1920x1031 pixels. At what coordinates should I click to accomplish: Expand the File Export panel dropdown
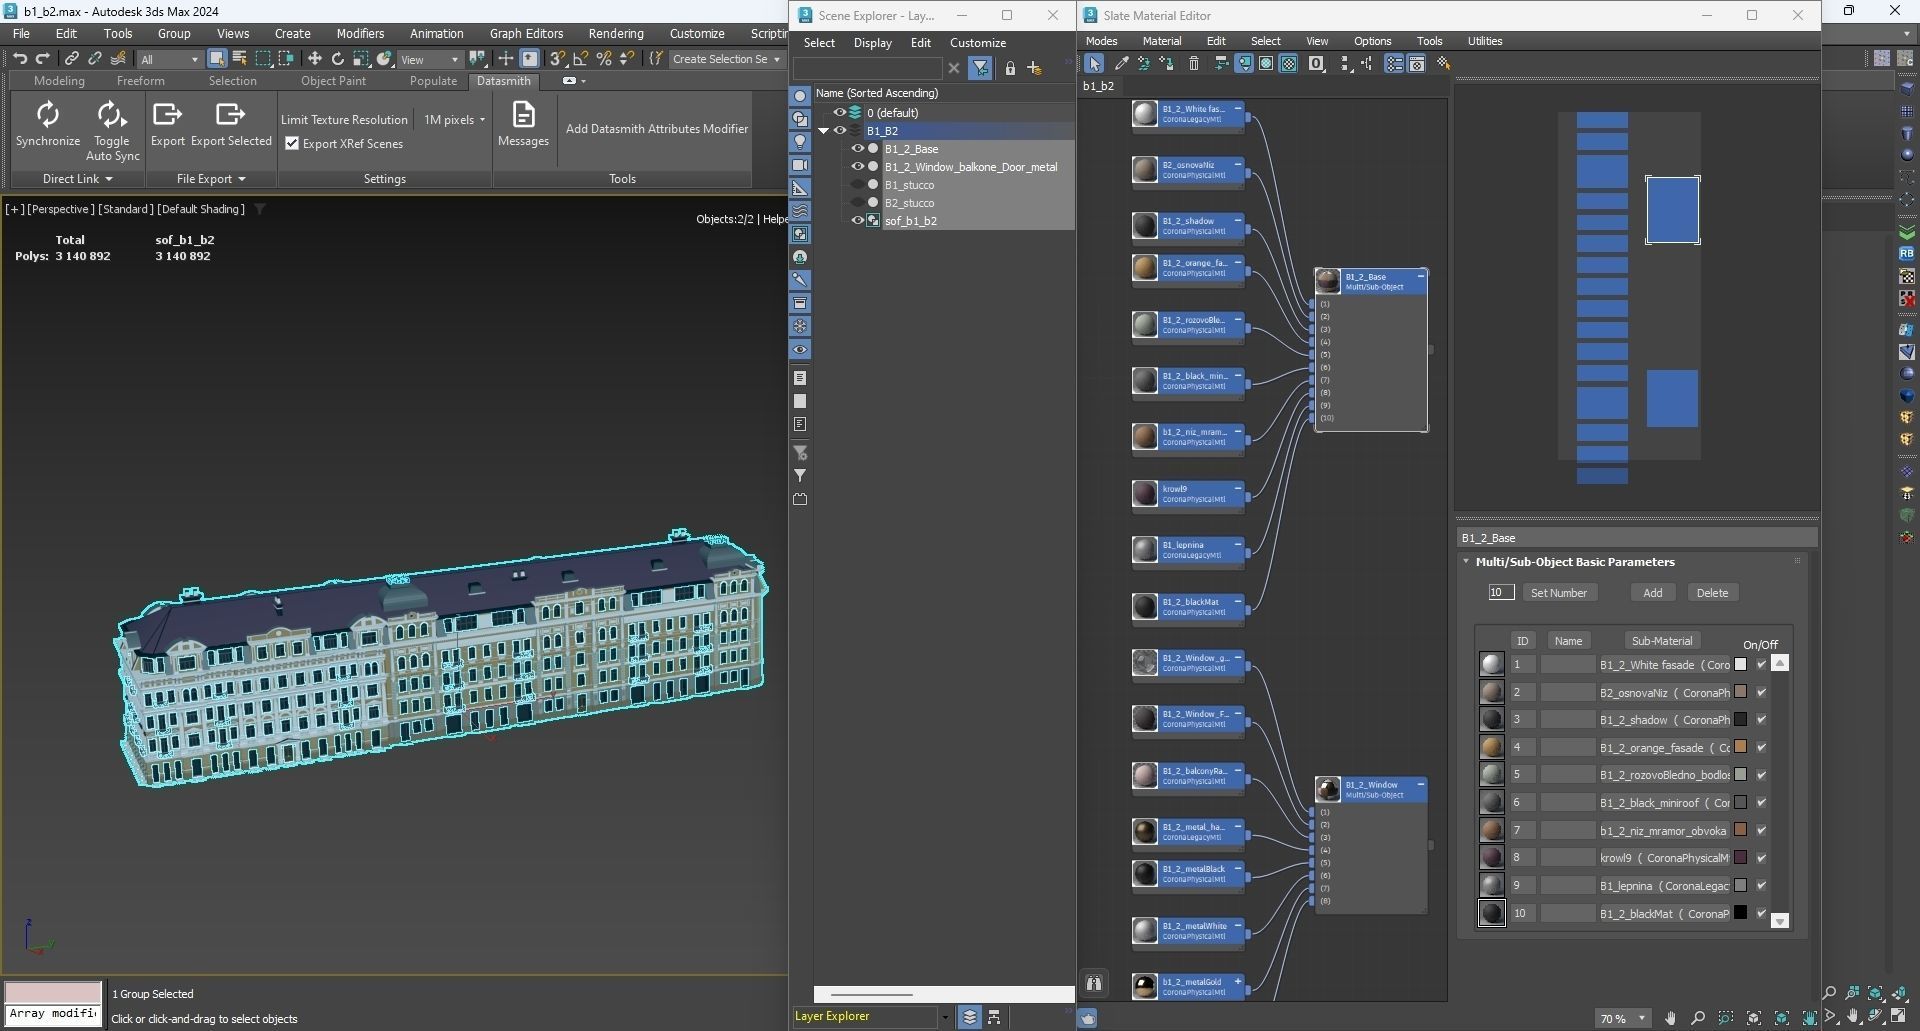coord(211,179)
